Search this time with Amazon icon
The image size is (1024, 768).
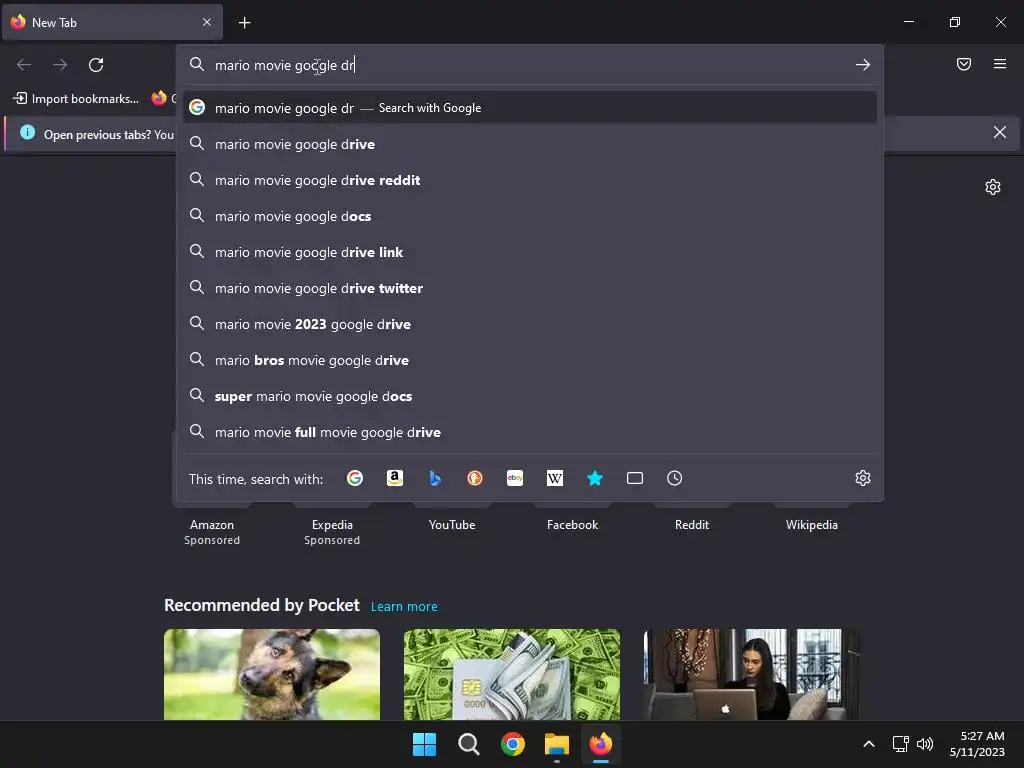pyautogui.click(x=394, y=478)
